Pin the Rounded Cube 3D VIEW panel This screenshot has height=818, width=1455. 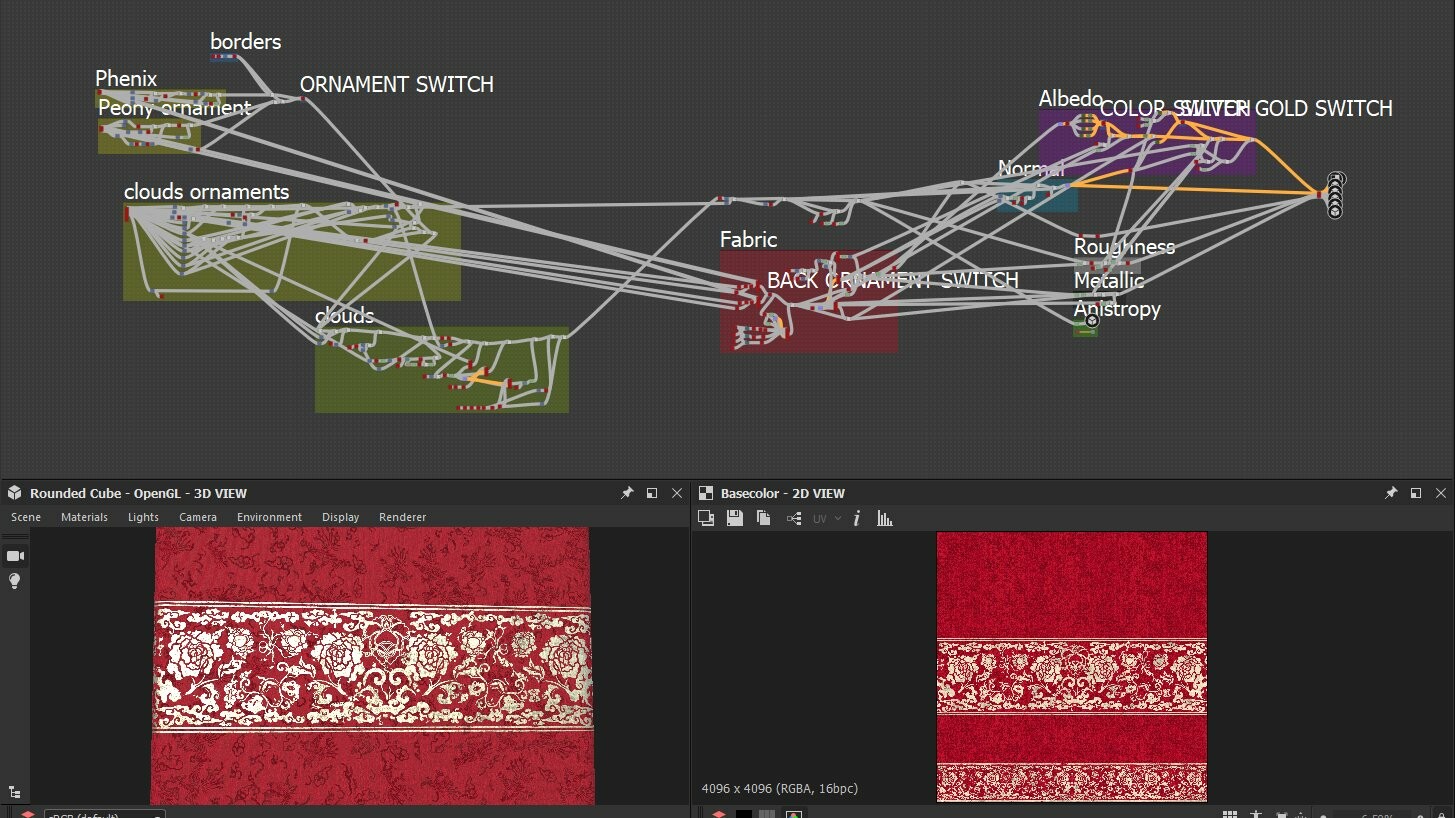[627, 492]
